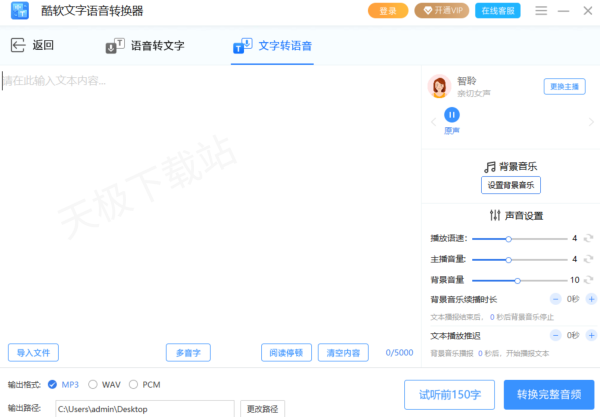The width and height of the screenshot is (600, 417).
Task: Click 设置背景音乐 button
Action: pyautogui.click(x=511, y=185)
